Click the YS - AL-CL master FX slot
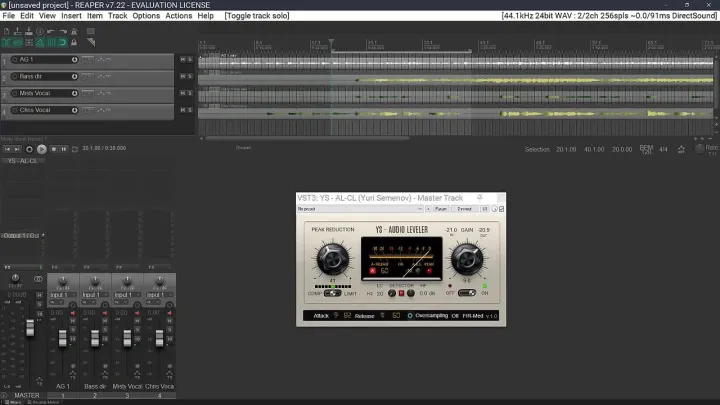Viewport: 720px width, 405px height. [22, 161]
